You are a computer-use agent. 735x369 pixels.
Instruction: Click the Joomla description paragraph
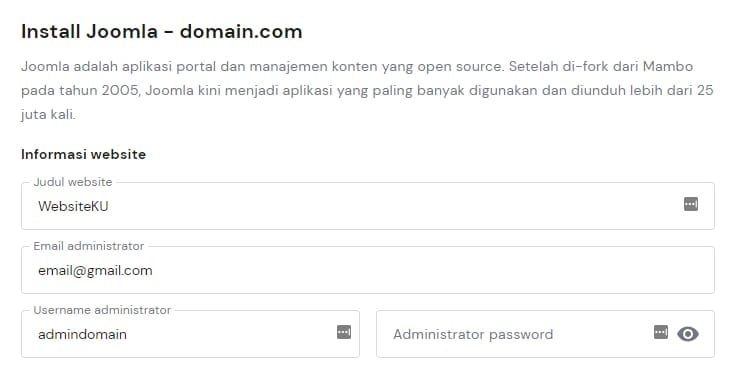pyautogui.click(x=368, y=90)
